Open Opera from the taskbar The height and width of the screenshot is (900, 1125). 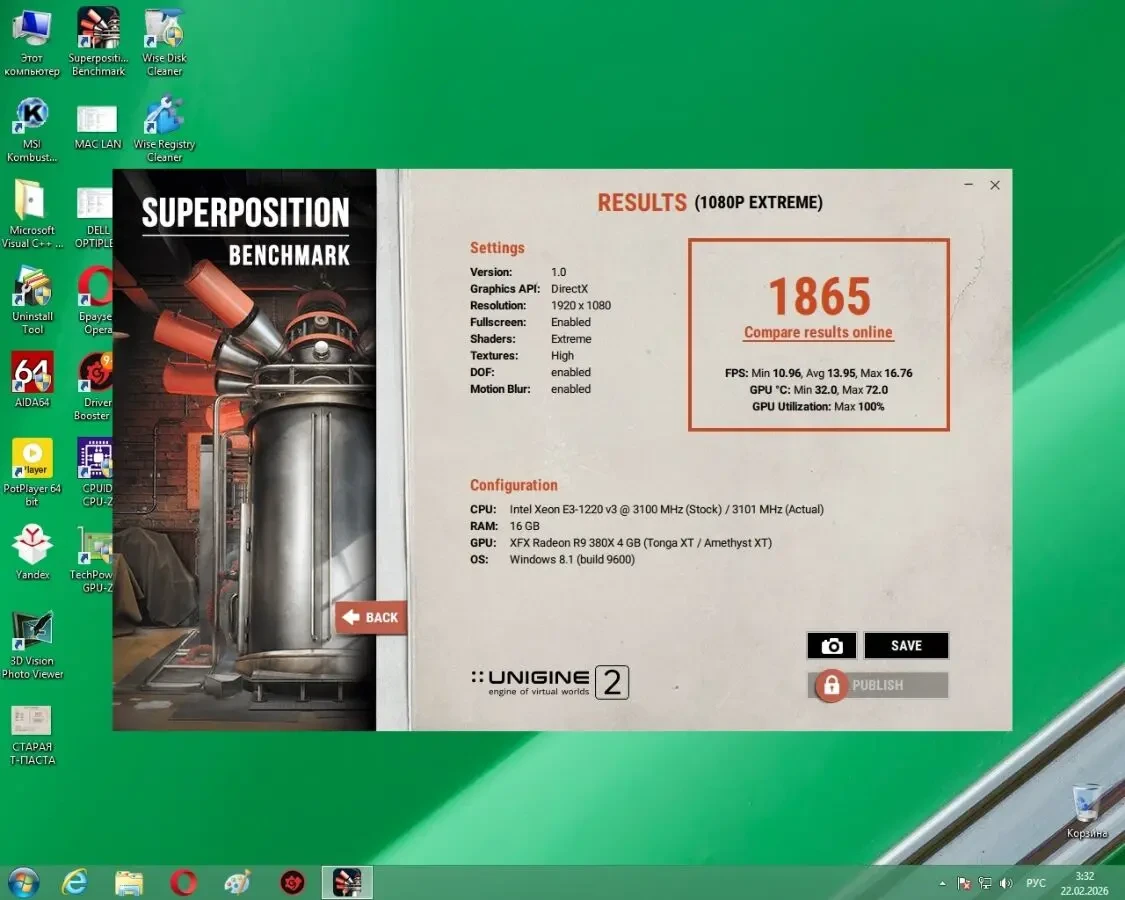[x=183, y=883]
